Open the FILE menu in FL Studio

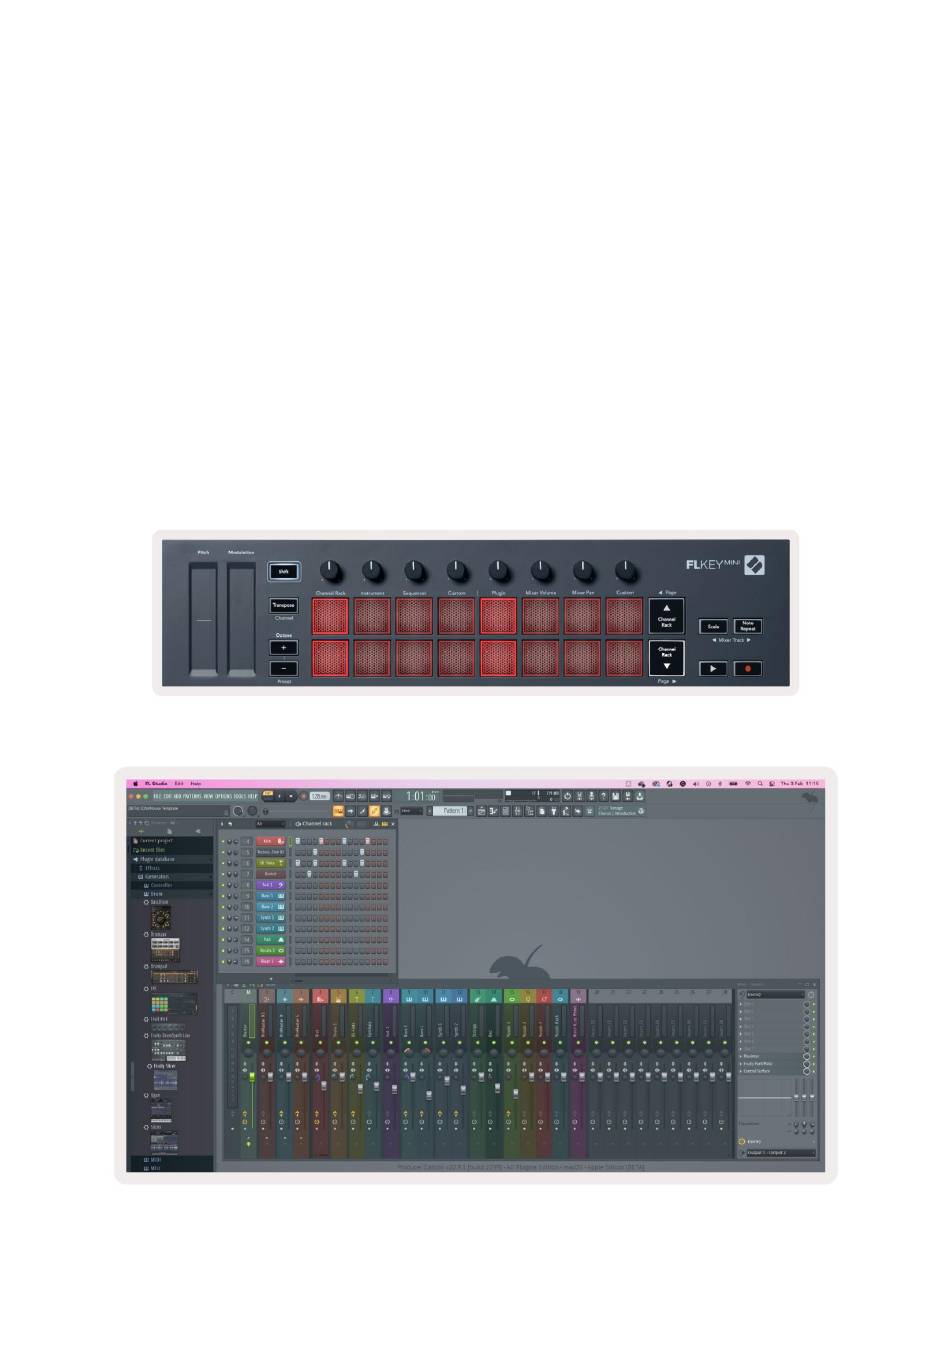(x=157, y=797)
